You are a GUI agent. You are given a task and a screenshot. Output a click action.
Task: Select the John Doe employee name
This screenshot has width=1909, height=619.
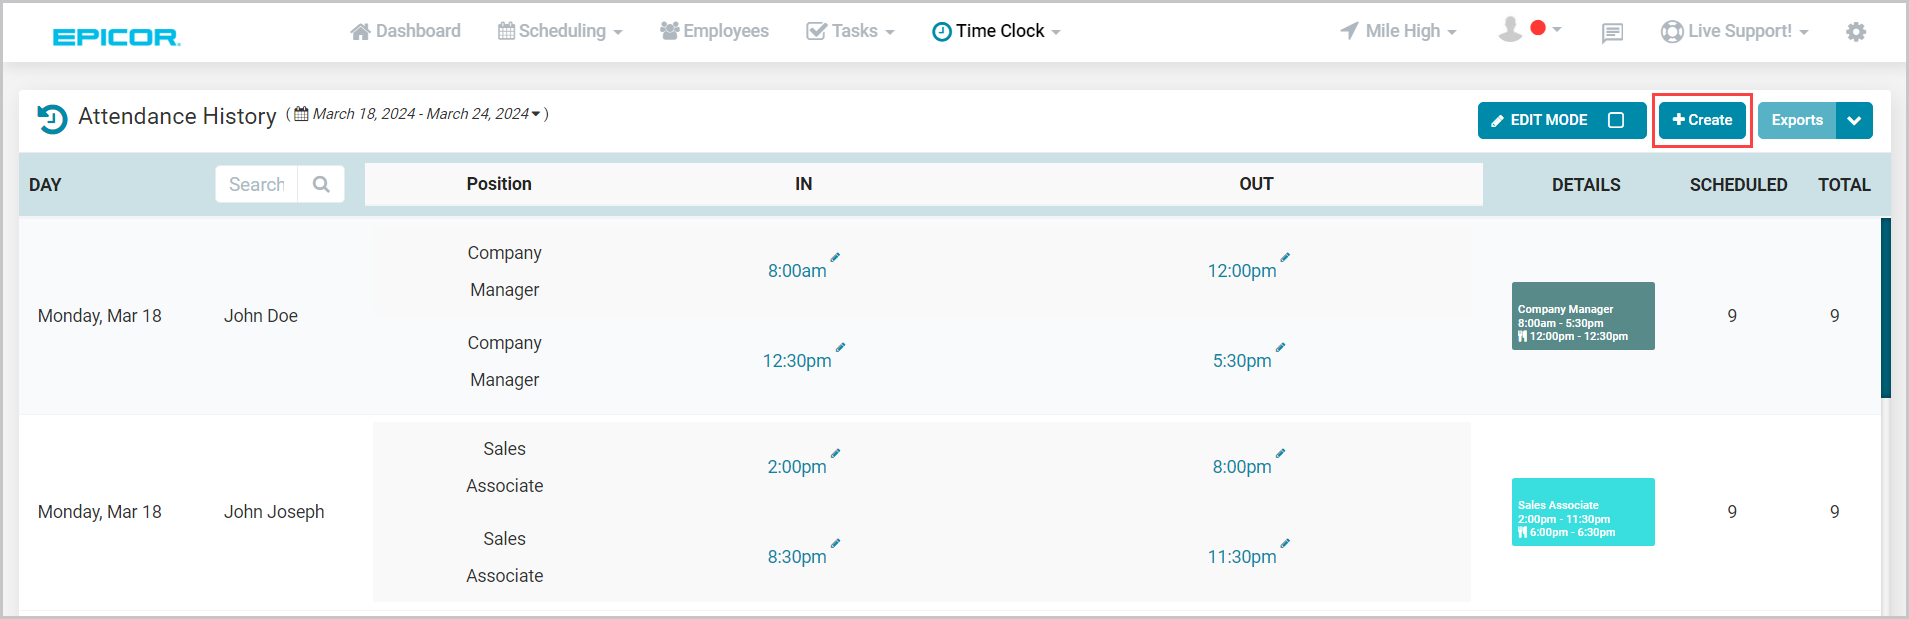click(x=261, y=316)
